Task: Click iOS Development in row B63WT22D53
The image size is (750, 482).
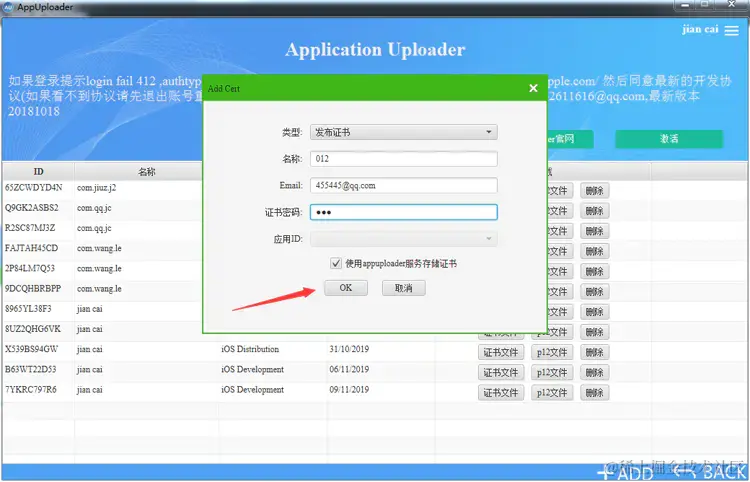Action: 253,370
